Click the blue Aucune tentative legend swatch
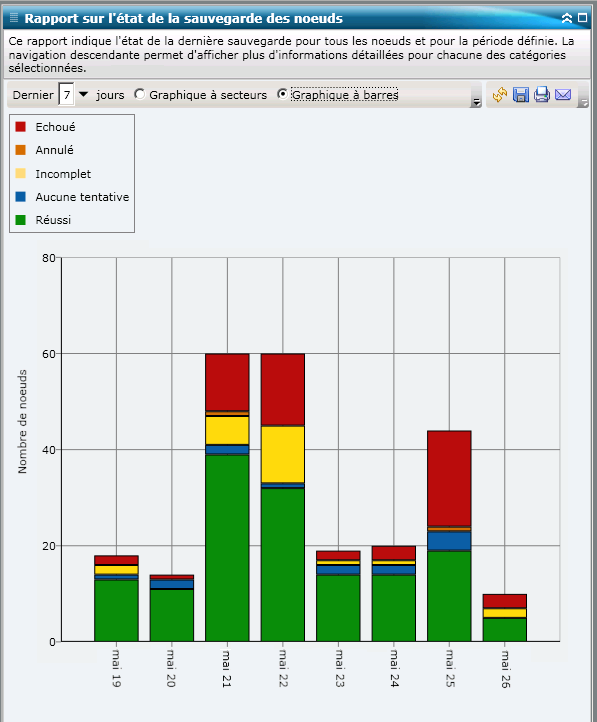597x722 pixels. point(20,197)
